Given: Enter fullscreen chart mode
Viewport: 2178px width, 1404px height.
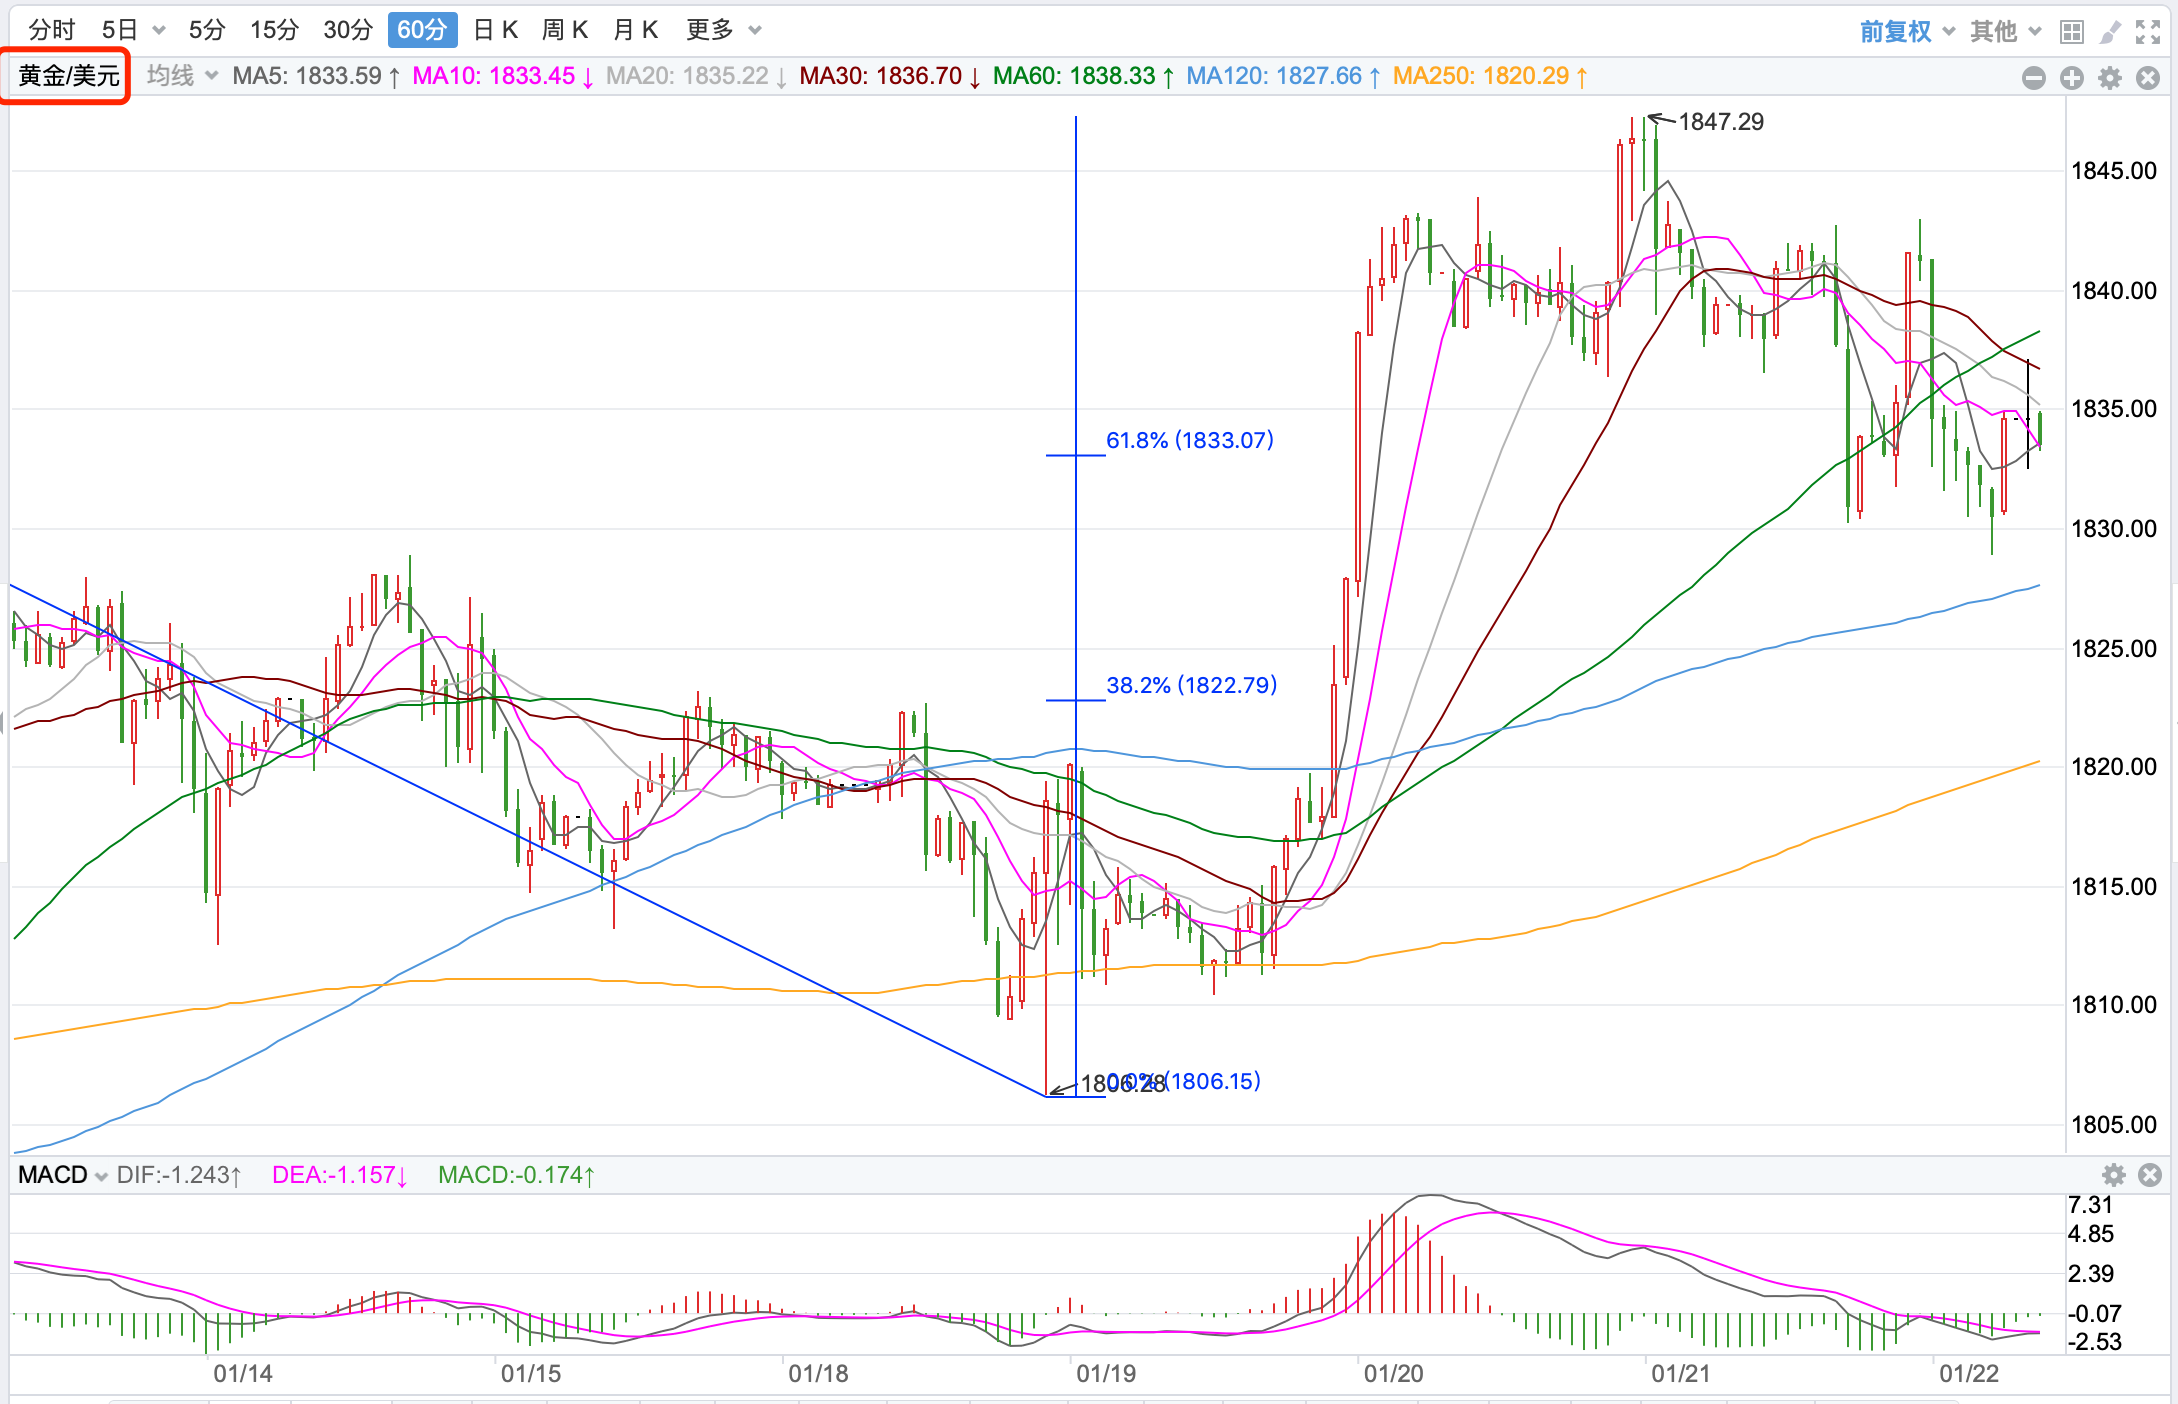Looking at the screenshot, I should point(2147,32).
